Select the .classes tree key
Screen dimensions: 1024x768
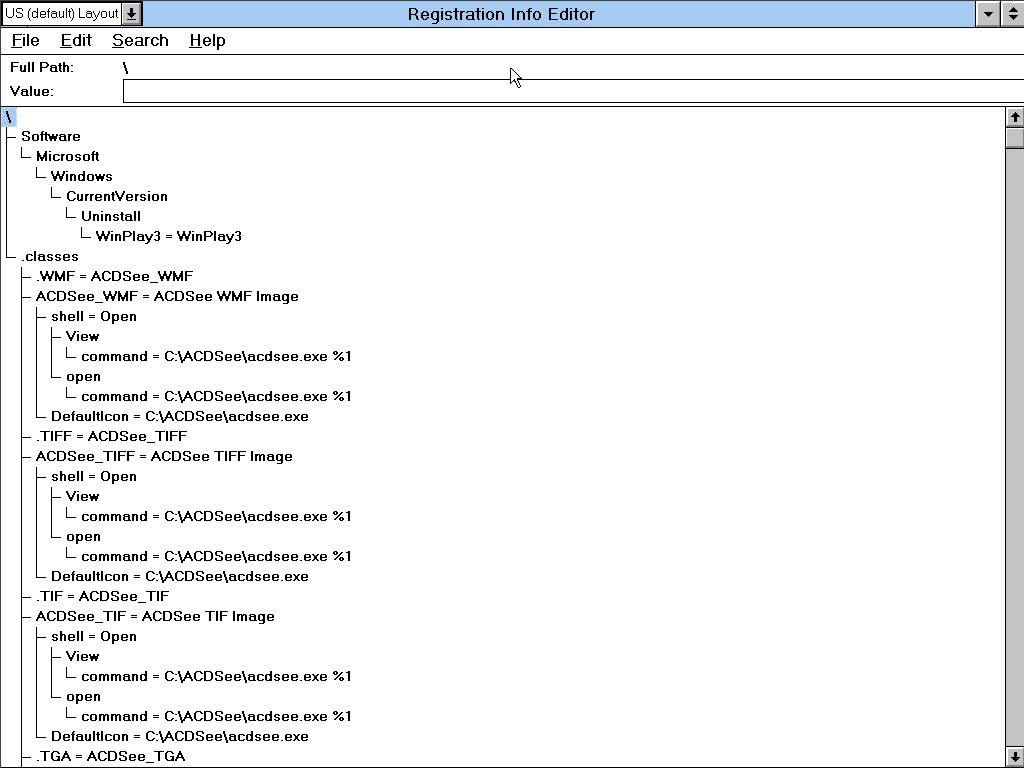49,256
